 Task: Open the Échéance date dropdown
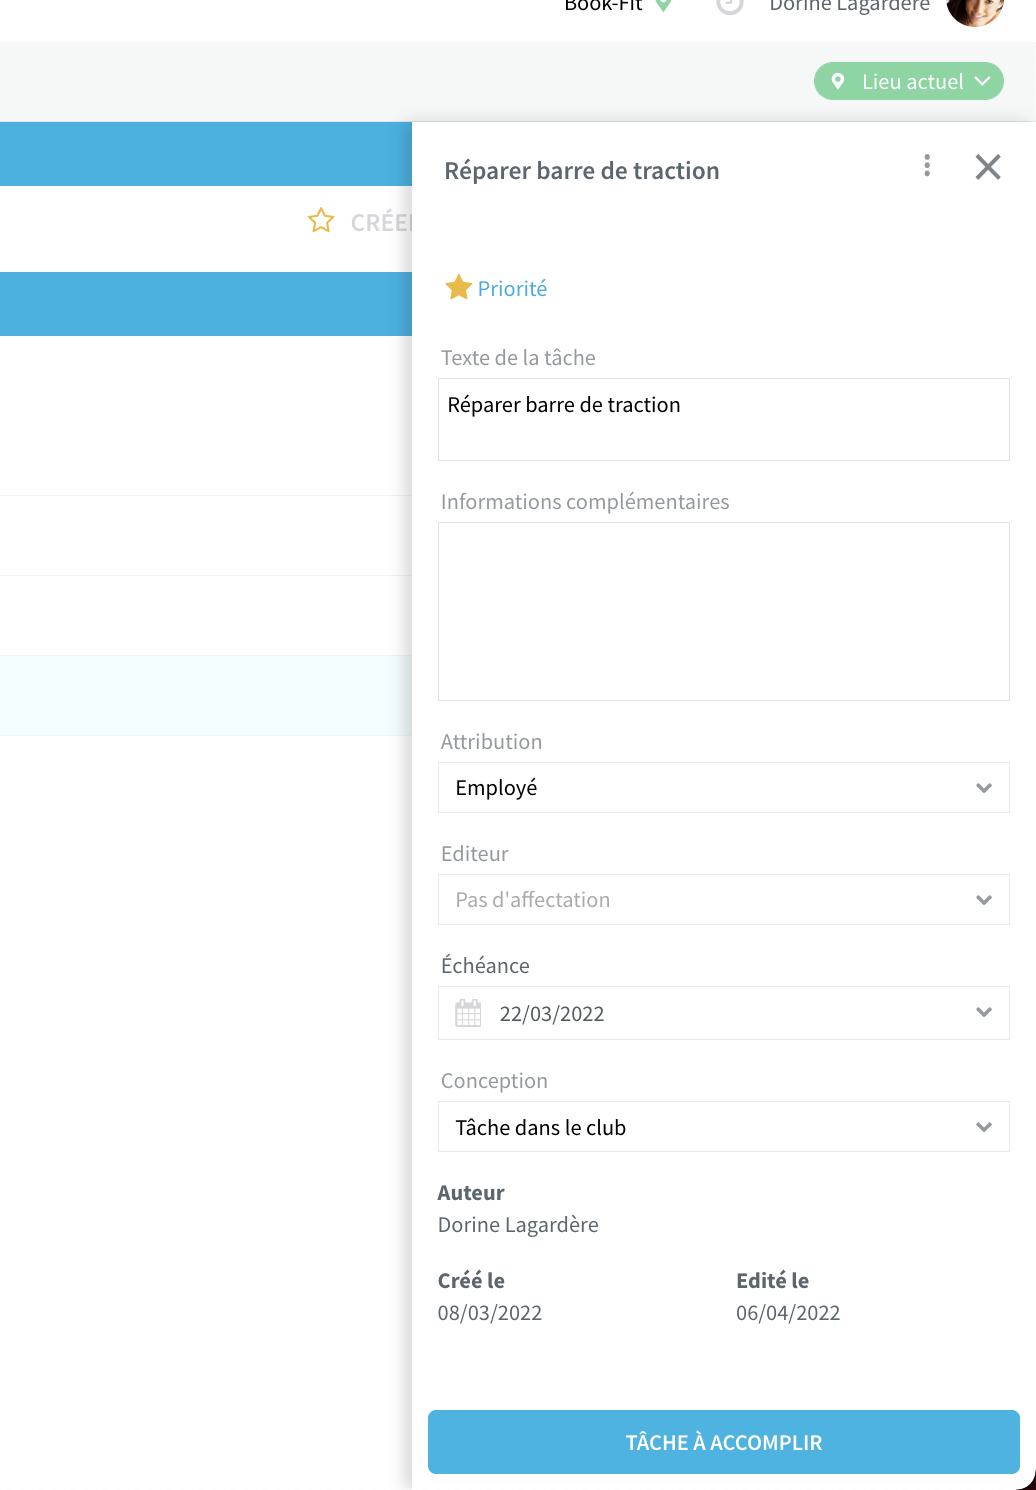[x=724, y=1013]
